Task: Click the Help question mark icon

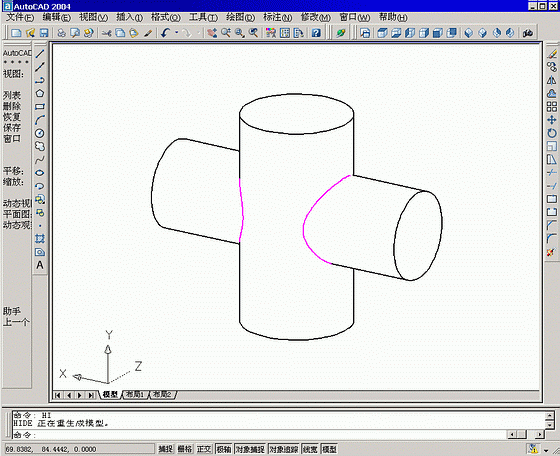Action: [x=316, y=33]
